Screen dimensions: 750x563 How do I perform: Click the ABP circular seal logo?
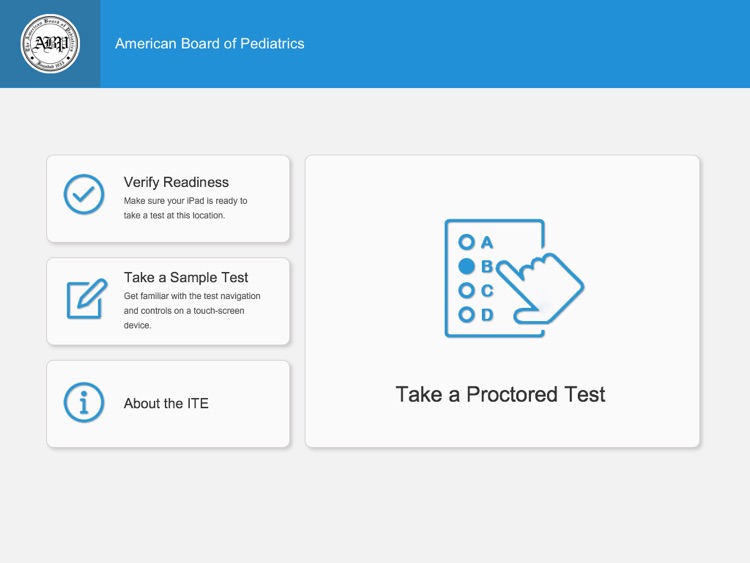[x=50, y=44]
